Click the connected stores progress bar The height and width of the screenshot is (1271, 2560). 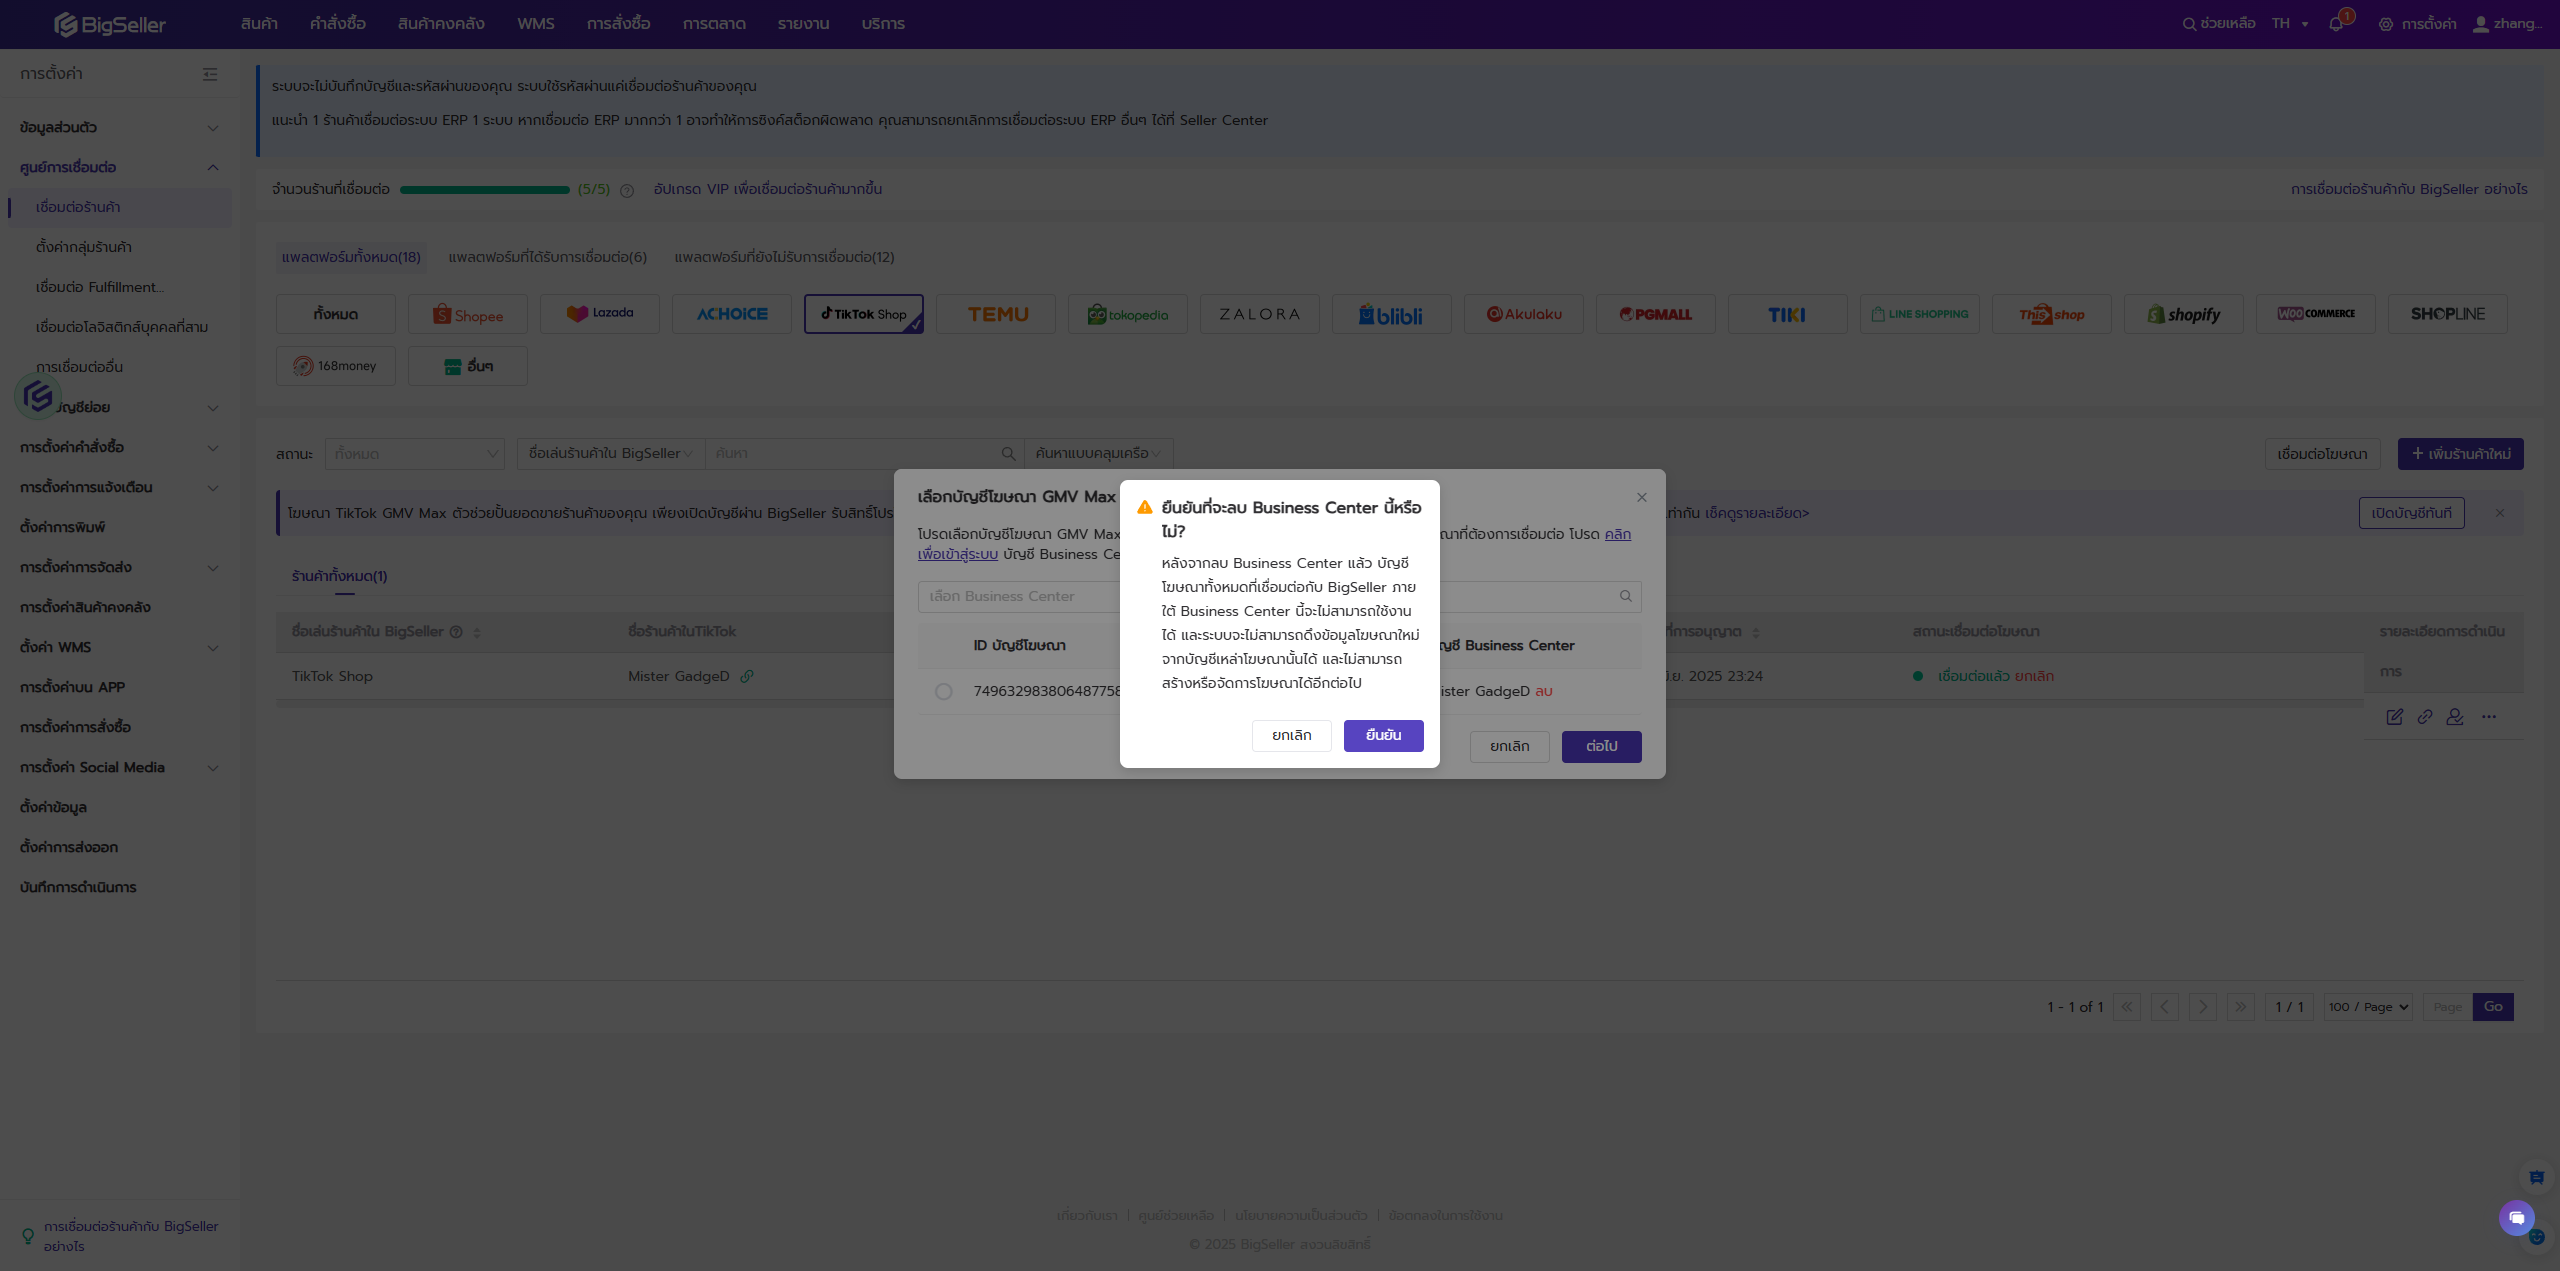coord(485,190)
